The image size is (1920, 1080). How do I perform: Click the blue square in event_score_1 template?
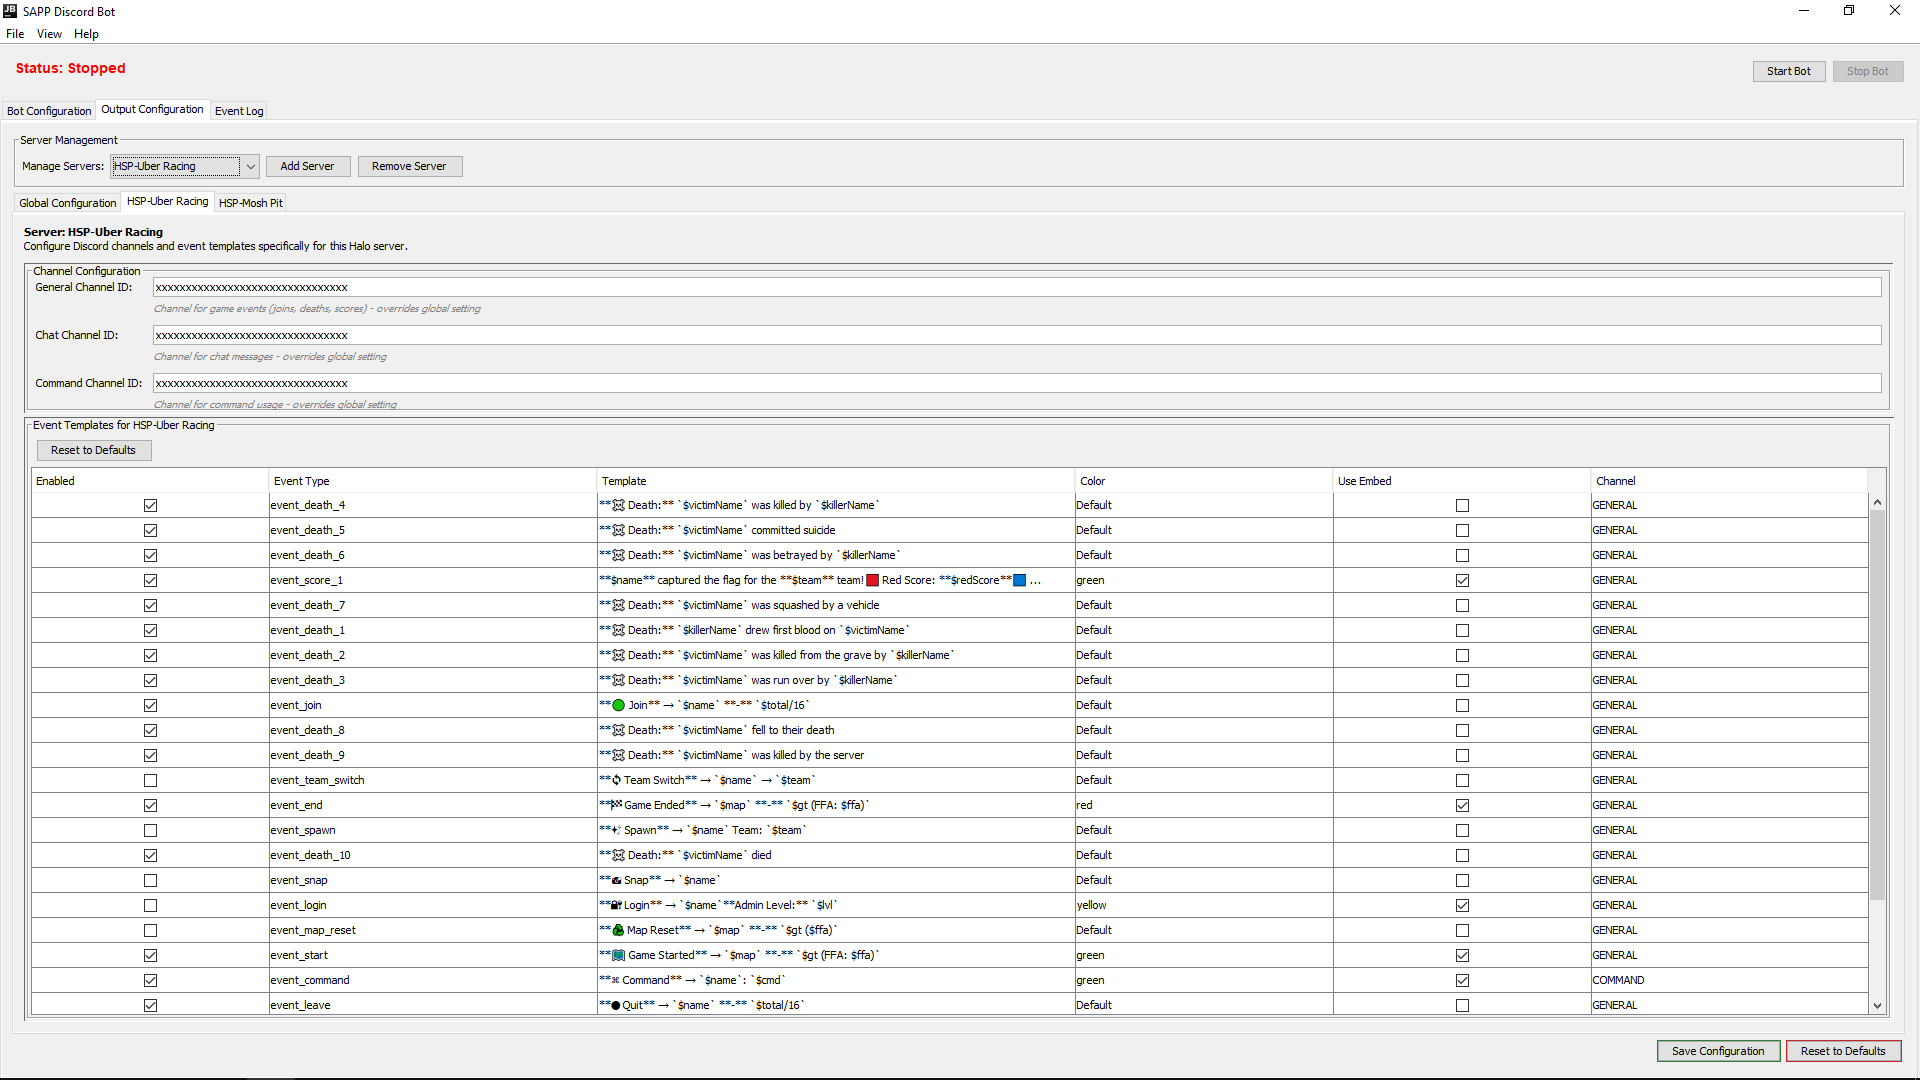click(x=1019, y=580)
